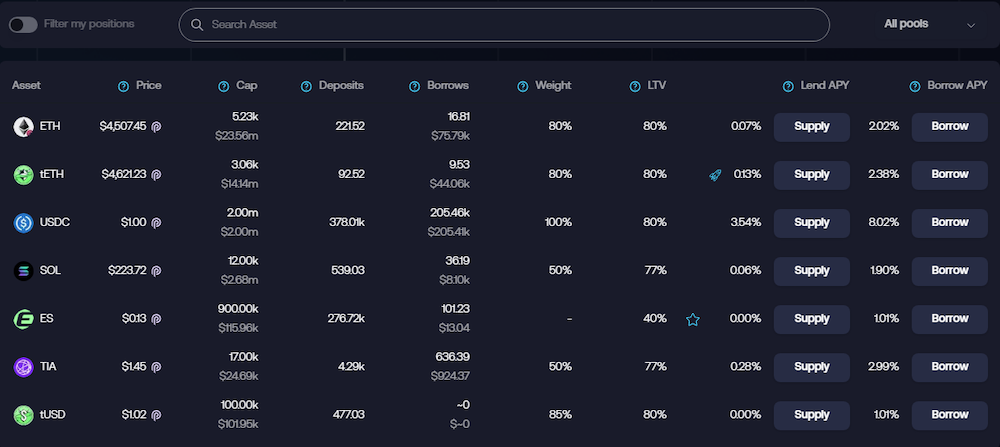The image size is (1000, 447).
Task: Click the ES token logo
Action: (24, 319)
